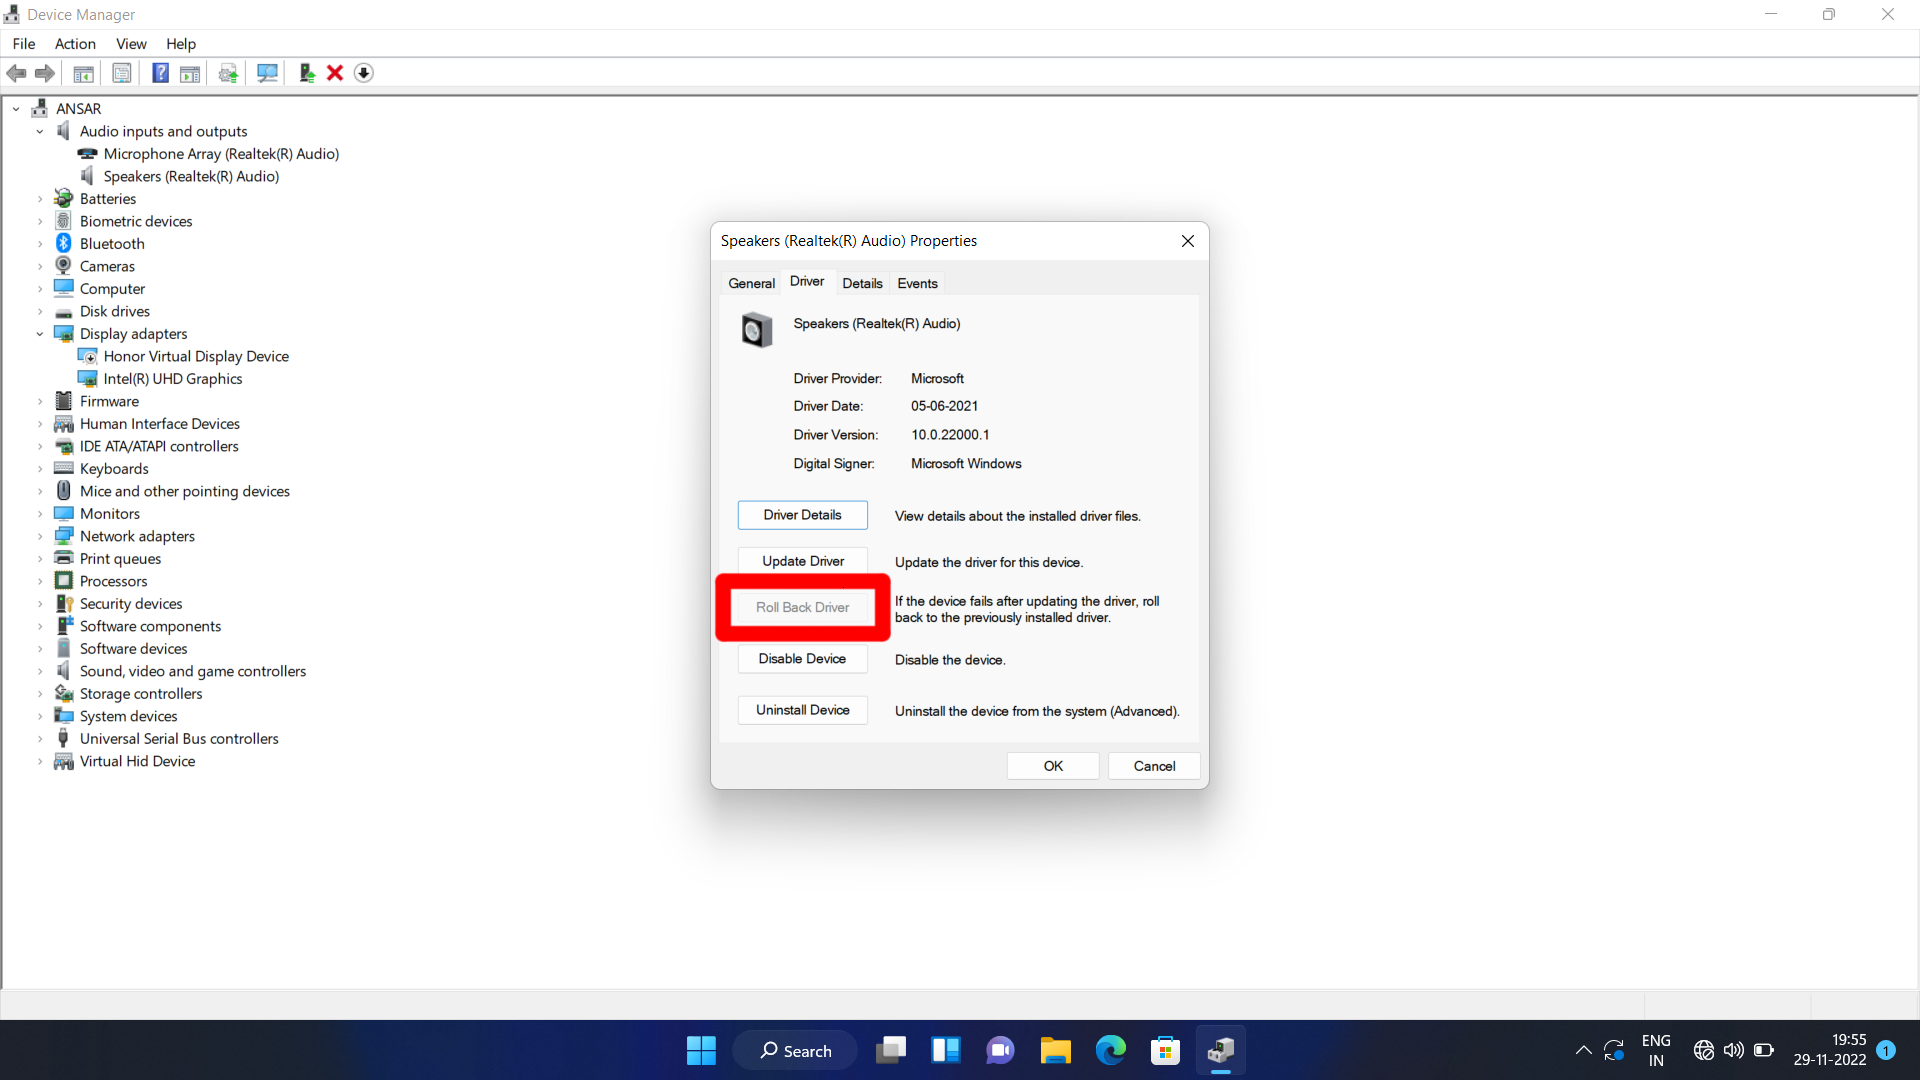Image resolution: width=1920 pixels, height=1080 pixels.
Task: Click the Properties toolbar icon
Action: 122,73
